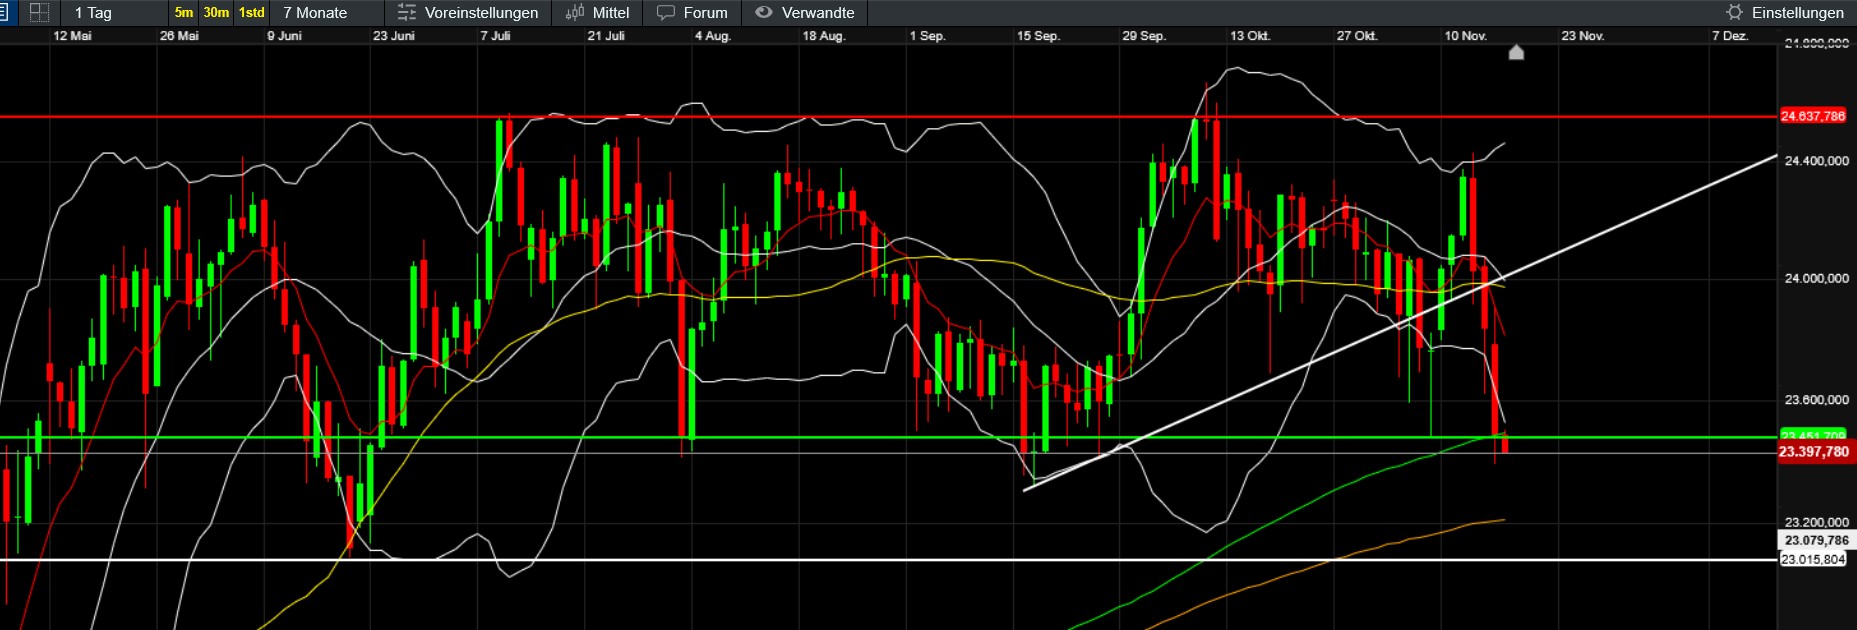Image resolution: width=1857 pixels, height=630 pixels.
Task: Open Einstellungen settings
Action: pyautogui.click(x=1797, y=12)
